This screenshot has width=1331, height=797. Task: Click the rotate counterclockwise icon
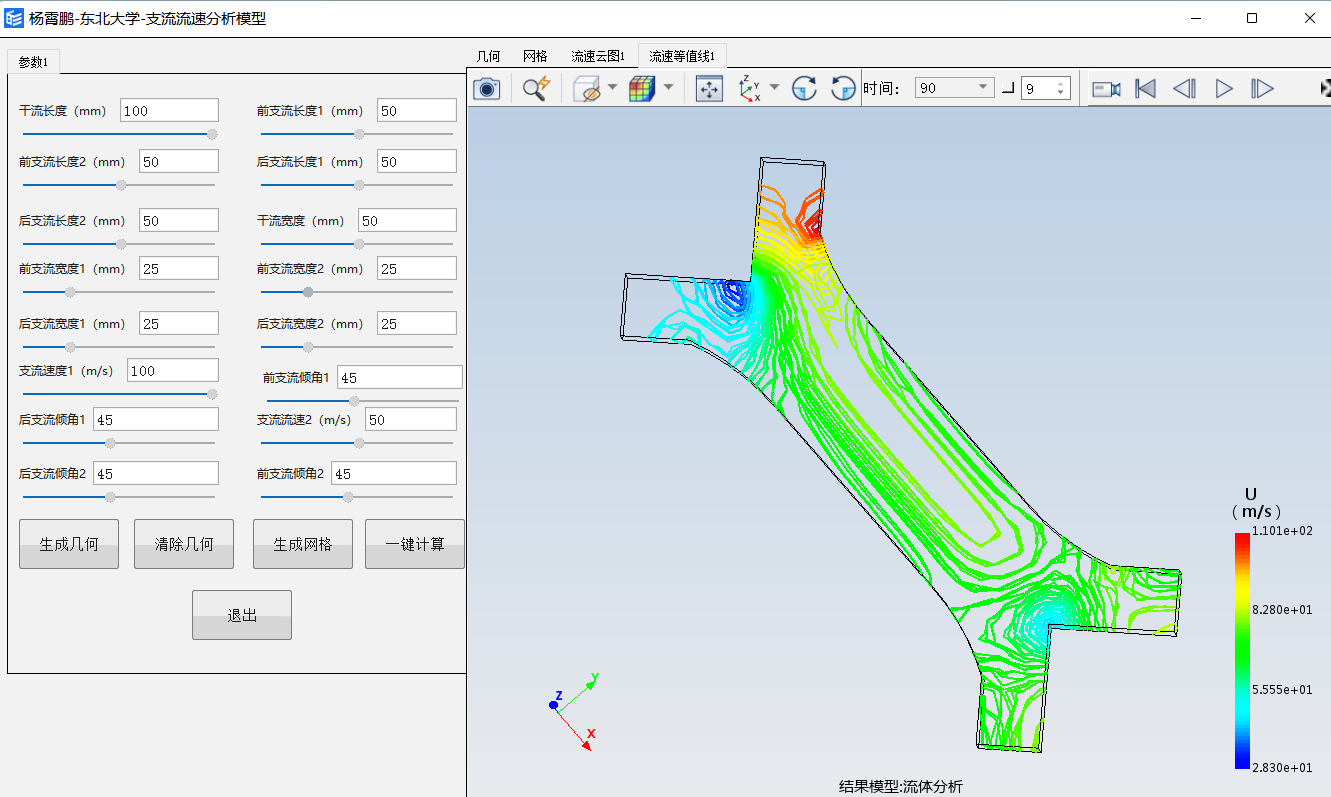click(843, 88)
